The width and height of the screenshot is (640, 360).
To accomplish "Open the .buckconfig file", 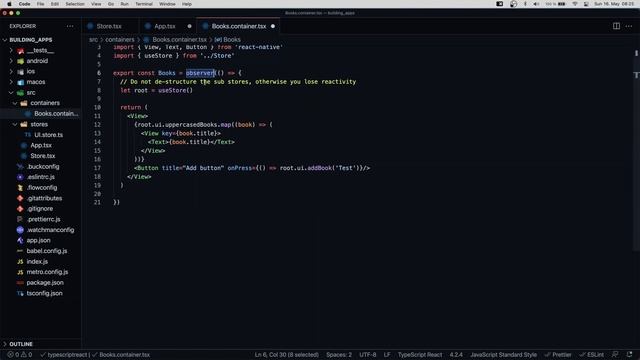I will coord(43,167).
